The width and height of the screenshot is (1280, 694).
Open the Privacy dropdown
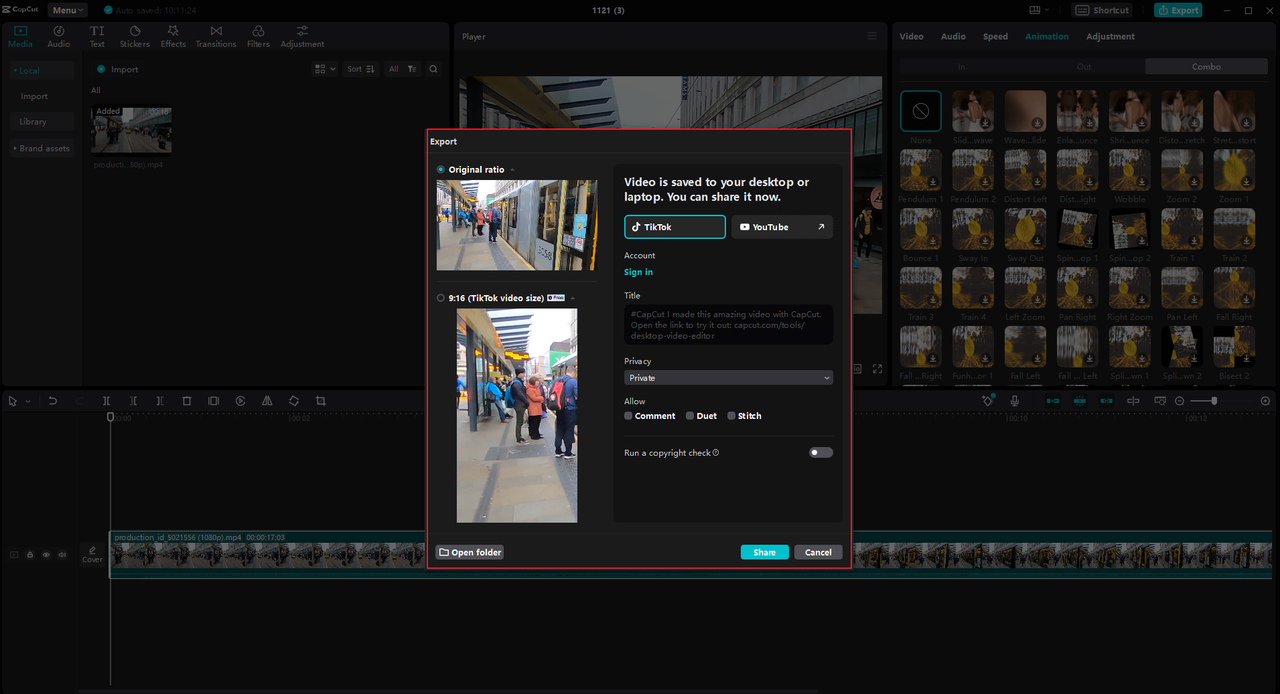pyautogui.click(x=728, y=378)
